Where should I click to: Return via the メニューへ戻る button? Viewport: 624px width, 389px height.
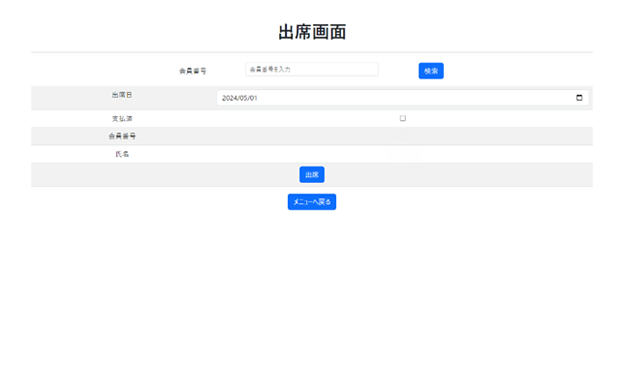(312, 202)
